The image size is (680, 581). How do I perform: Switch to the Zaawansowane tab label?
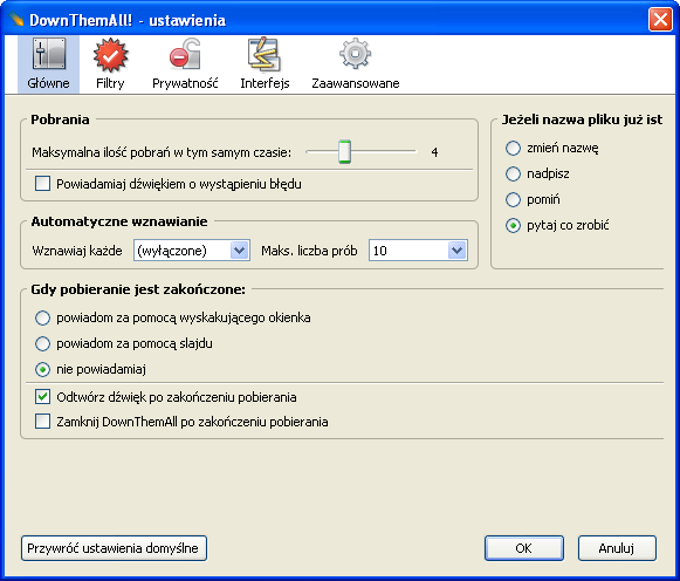coord(355,83)
